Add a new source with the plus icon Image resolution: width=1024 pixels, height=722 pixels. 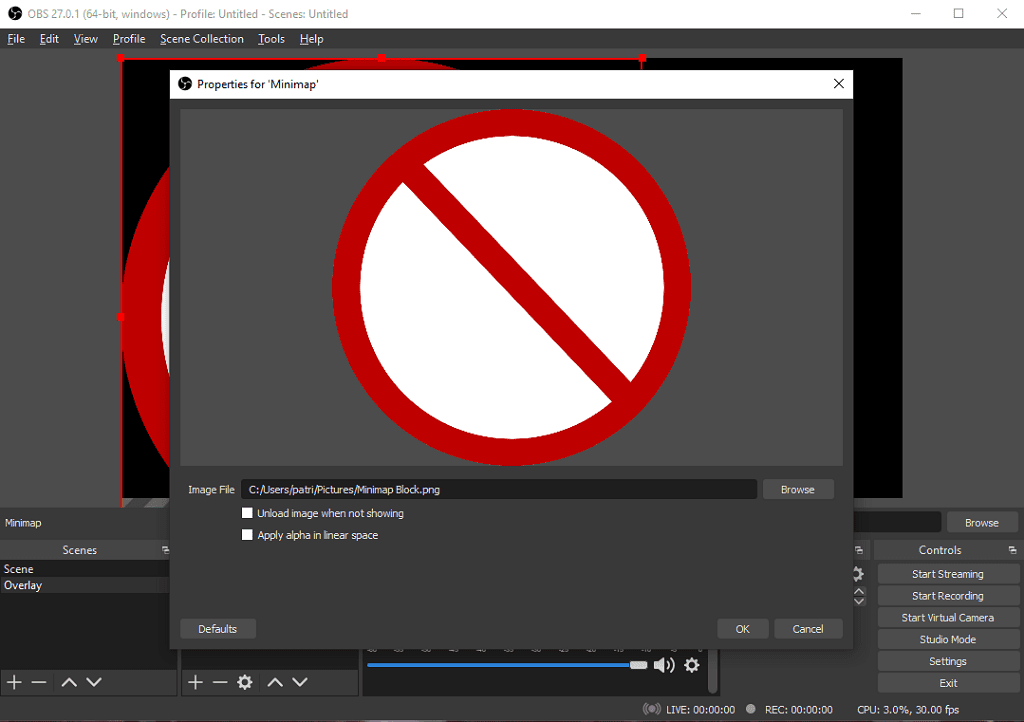pos(195,682)
